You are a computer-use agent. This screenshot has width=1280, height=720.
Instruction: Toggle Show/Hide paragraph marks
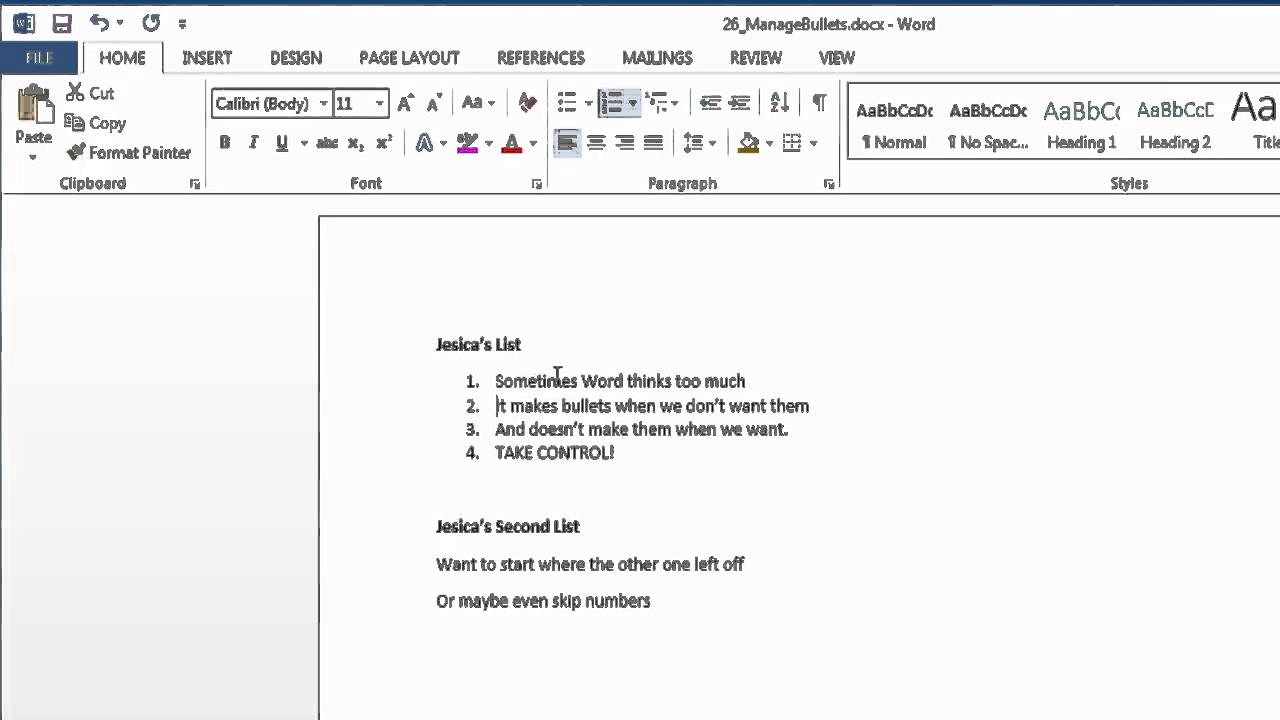(819, 103)
